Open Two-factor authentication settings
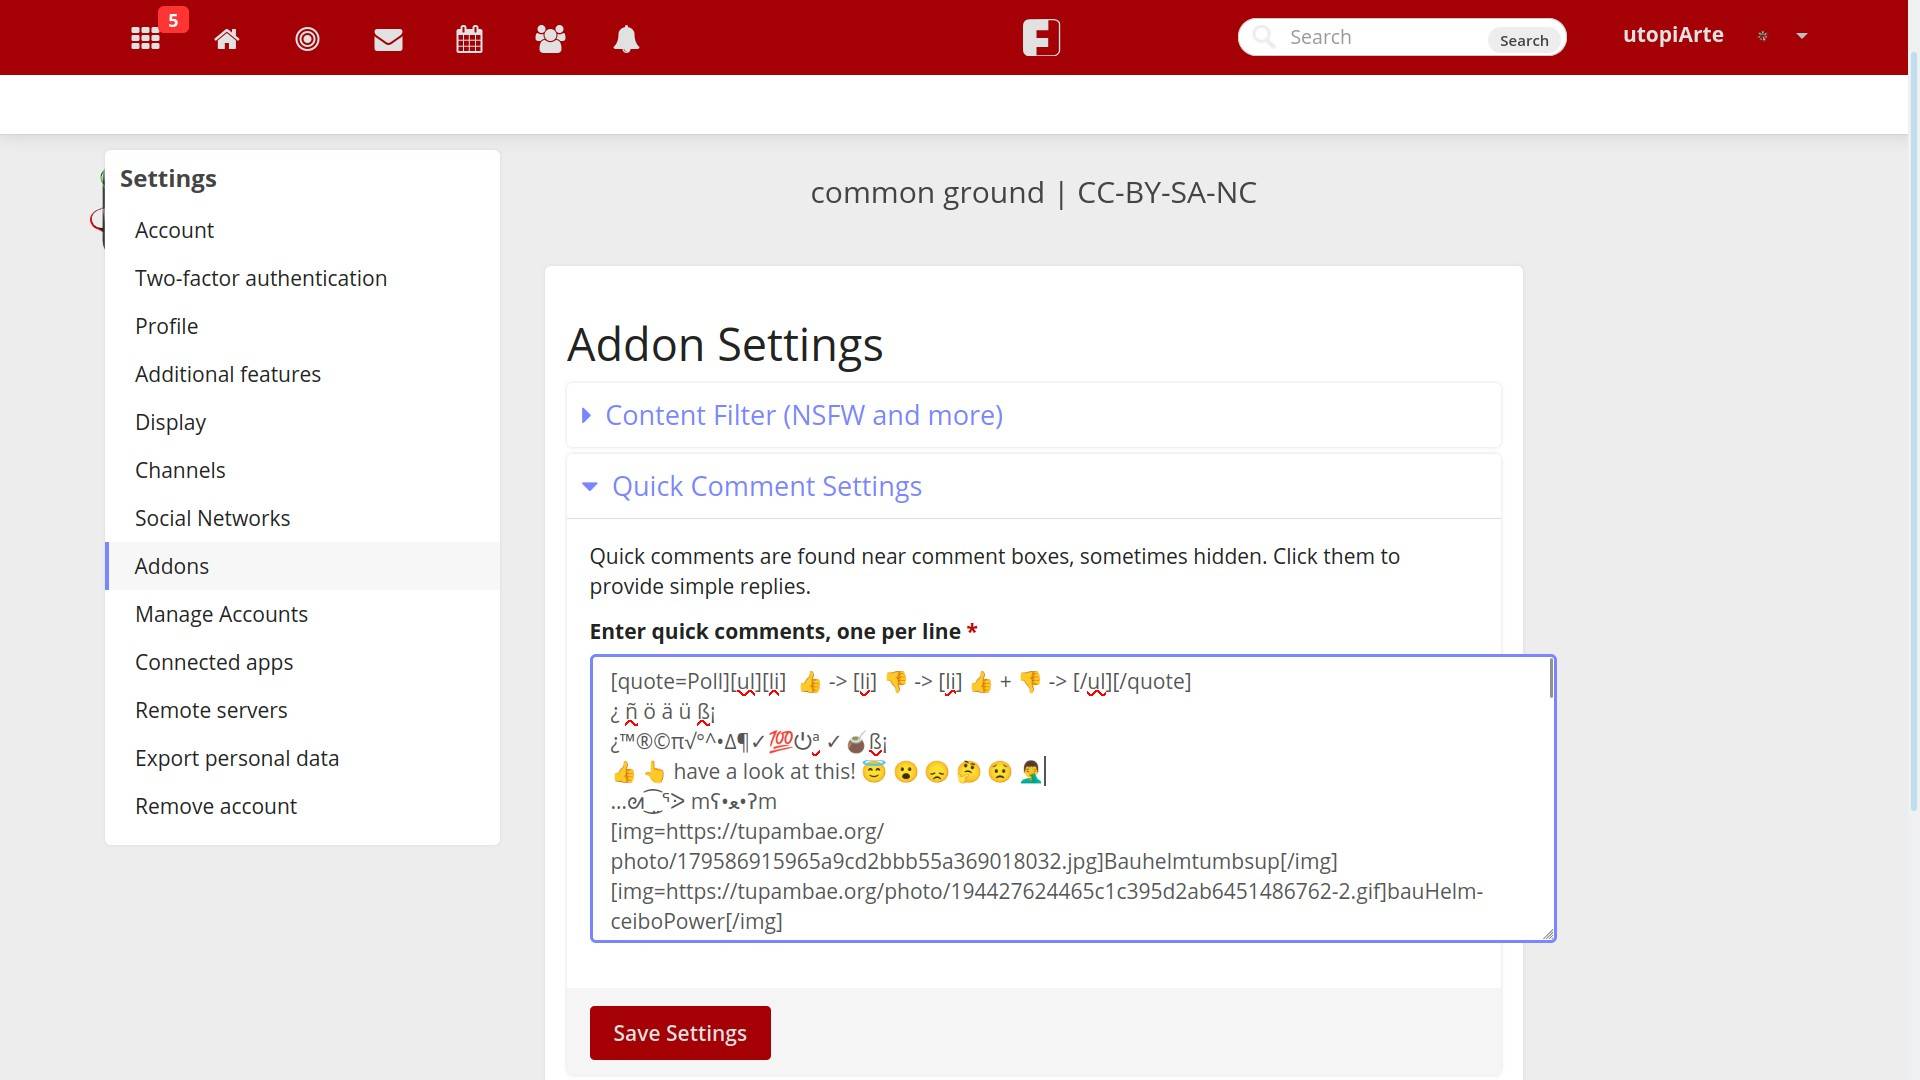The image size is (1920, 1080). (x=261, y=278)
